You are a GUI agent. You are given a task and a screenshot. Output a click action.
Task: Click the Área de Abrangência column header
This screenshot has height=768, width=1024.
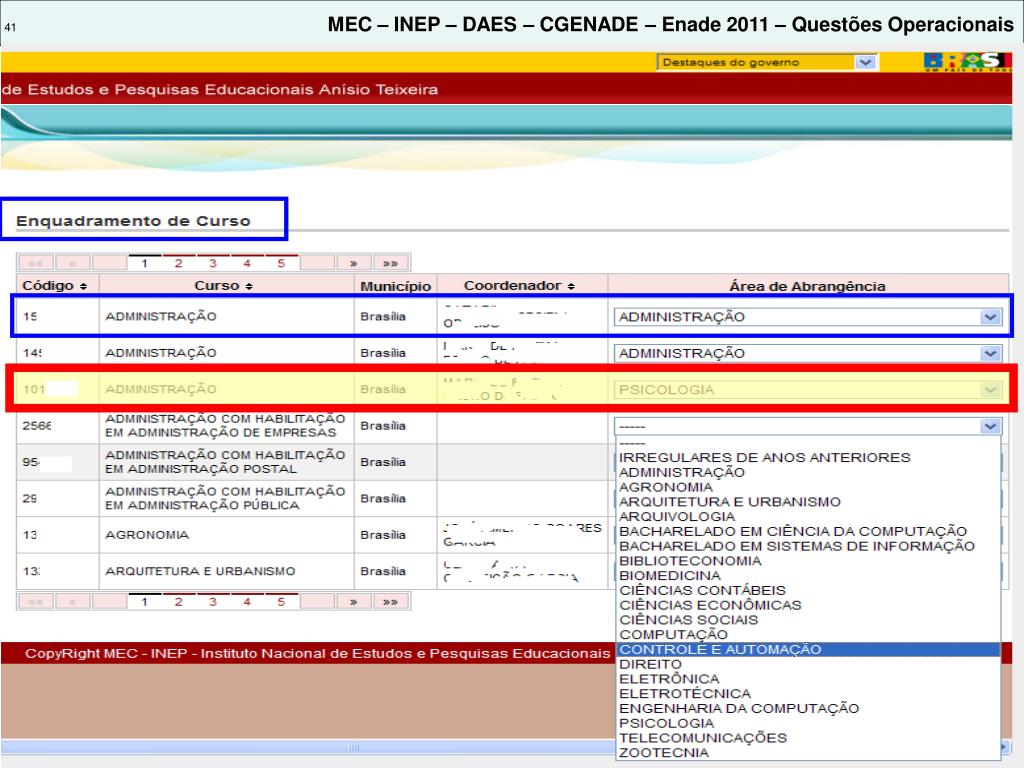807,286
